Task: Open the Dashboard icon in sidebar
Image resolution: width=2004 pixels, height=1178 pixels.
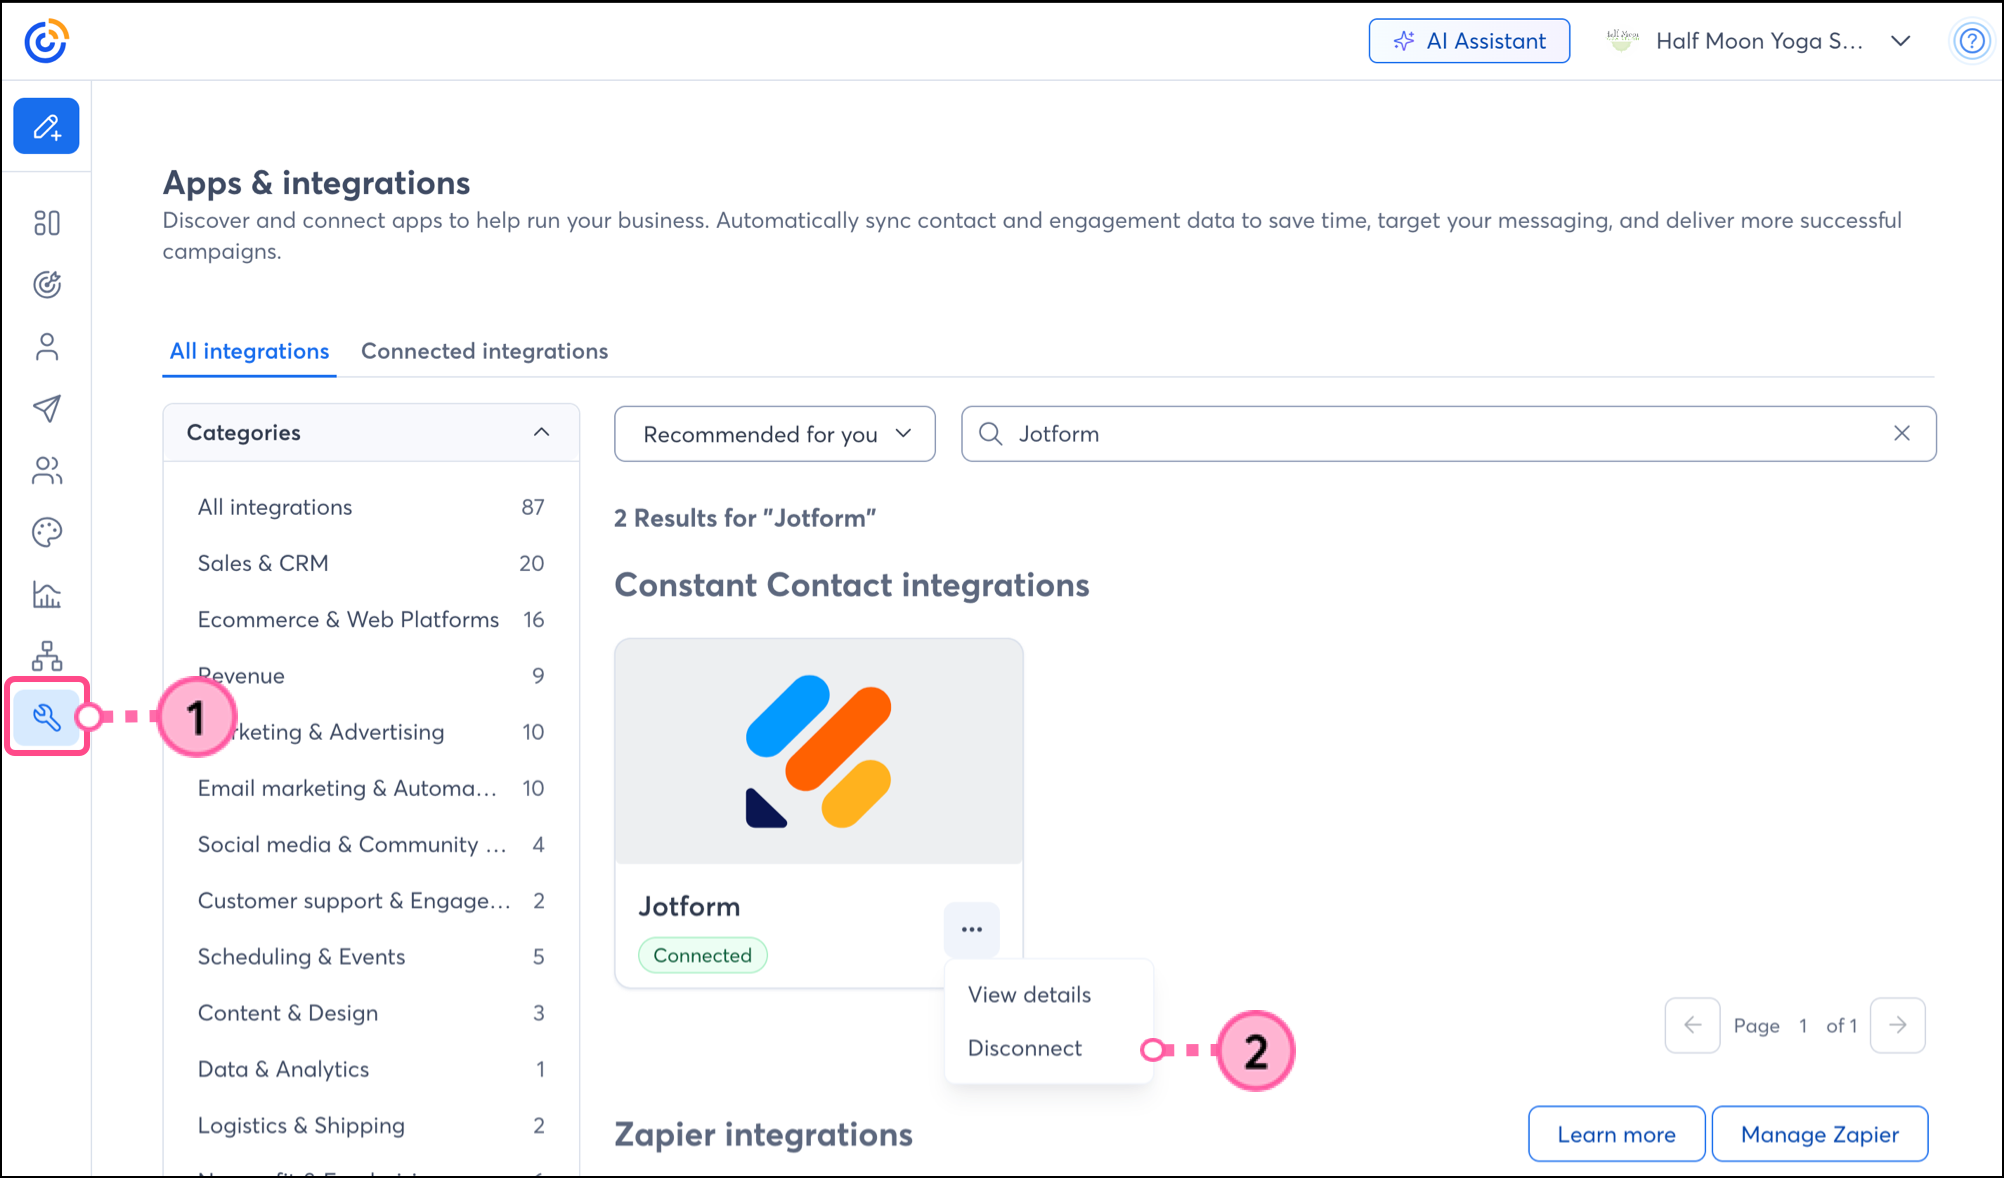Action: click(47, 223)
